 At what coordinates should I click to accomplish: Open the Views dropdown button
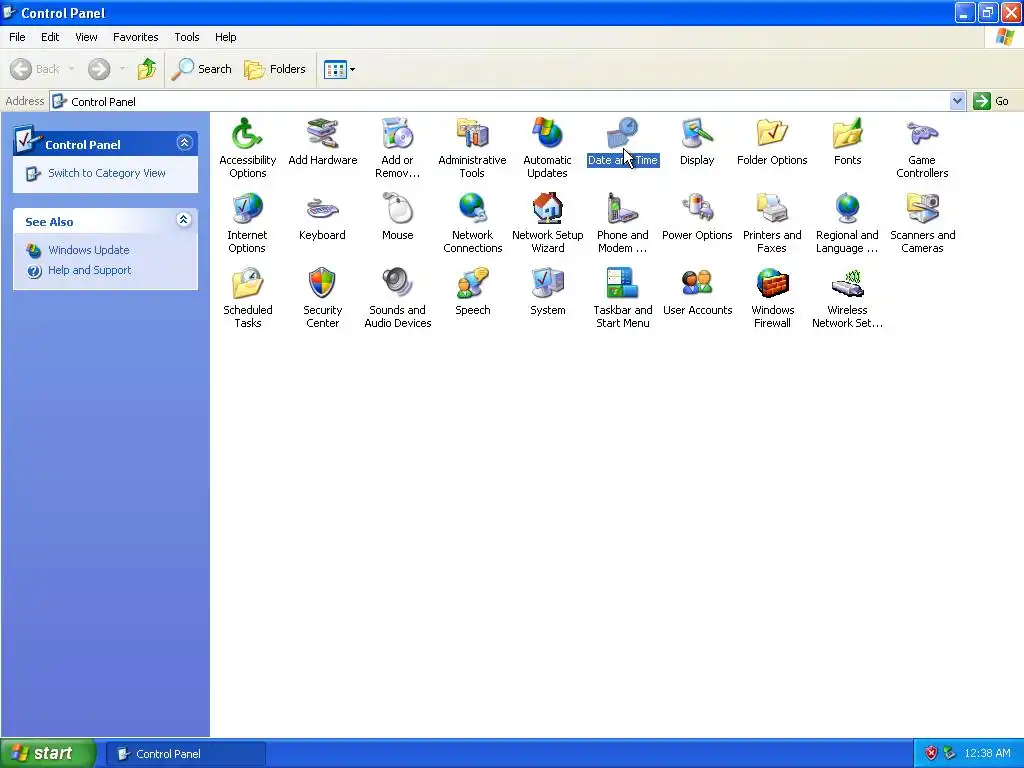[x=340, y=69]
